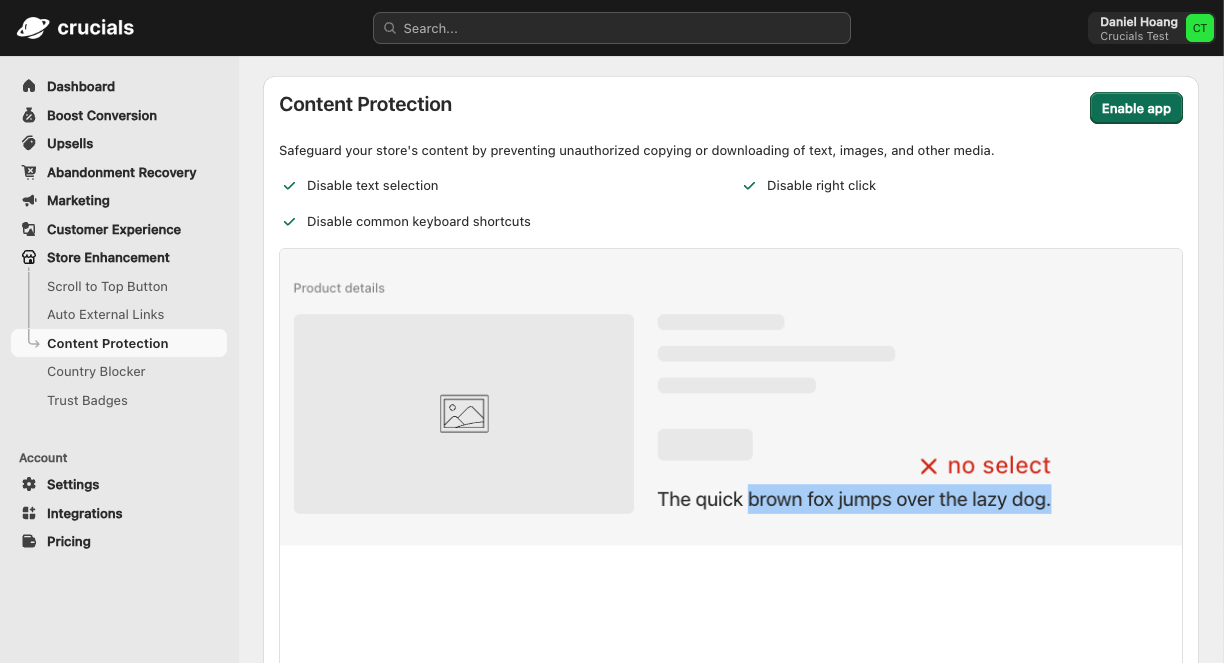
Task: Click the Dashboard home icon
Action: [29, 86]
